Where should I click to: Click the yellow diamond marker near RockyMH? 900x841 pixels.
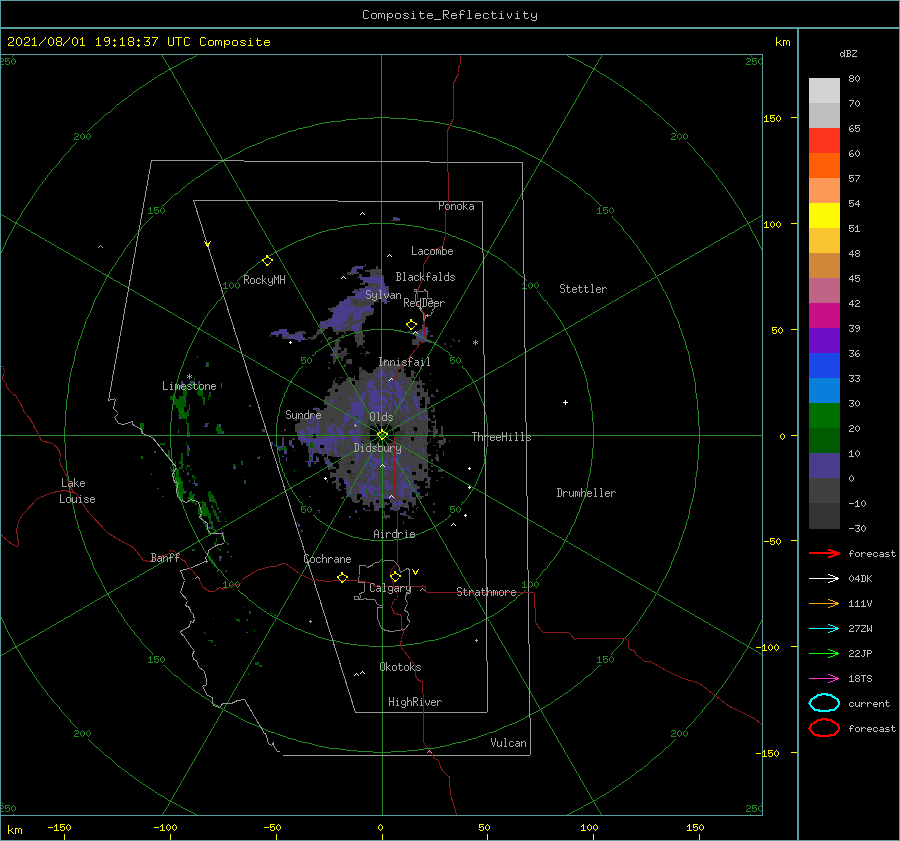pyautogui.click(x=267, y=261)
